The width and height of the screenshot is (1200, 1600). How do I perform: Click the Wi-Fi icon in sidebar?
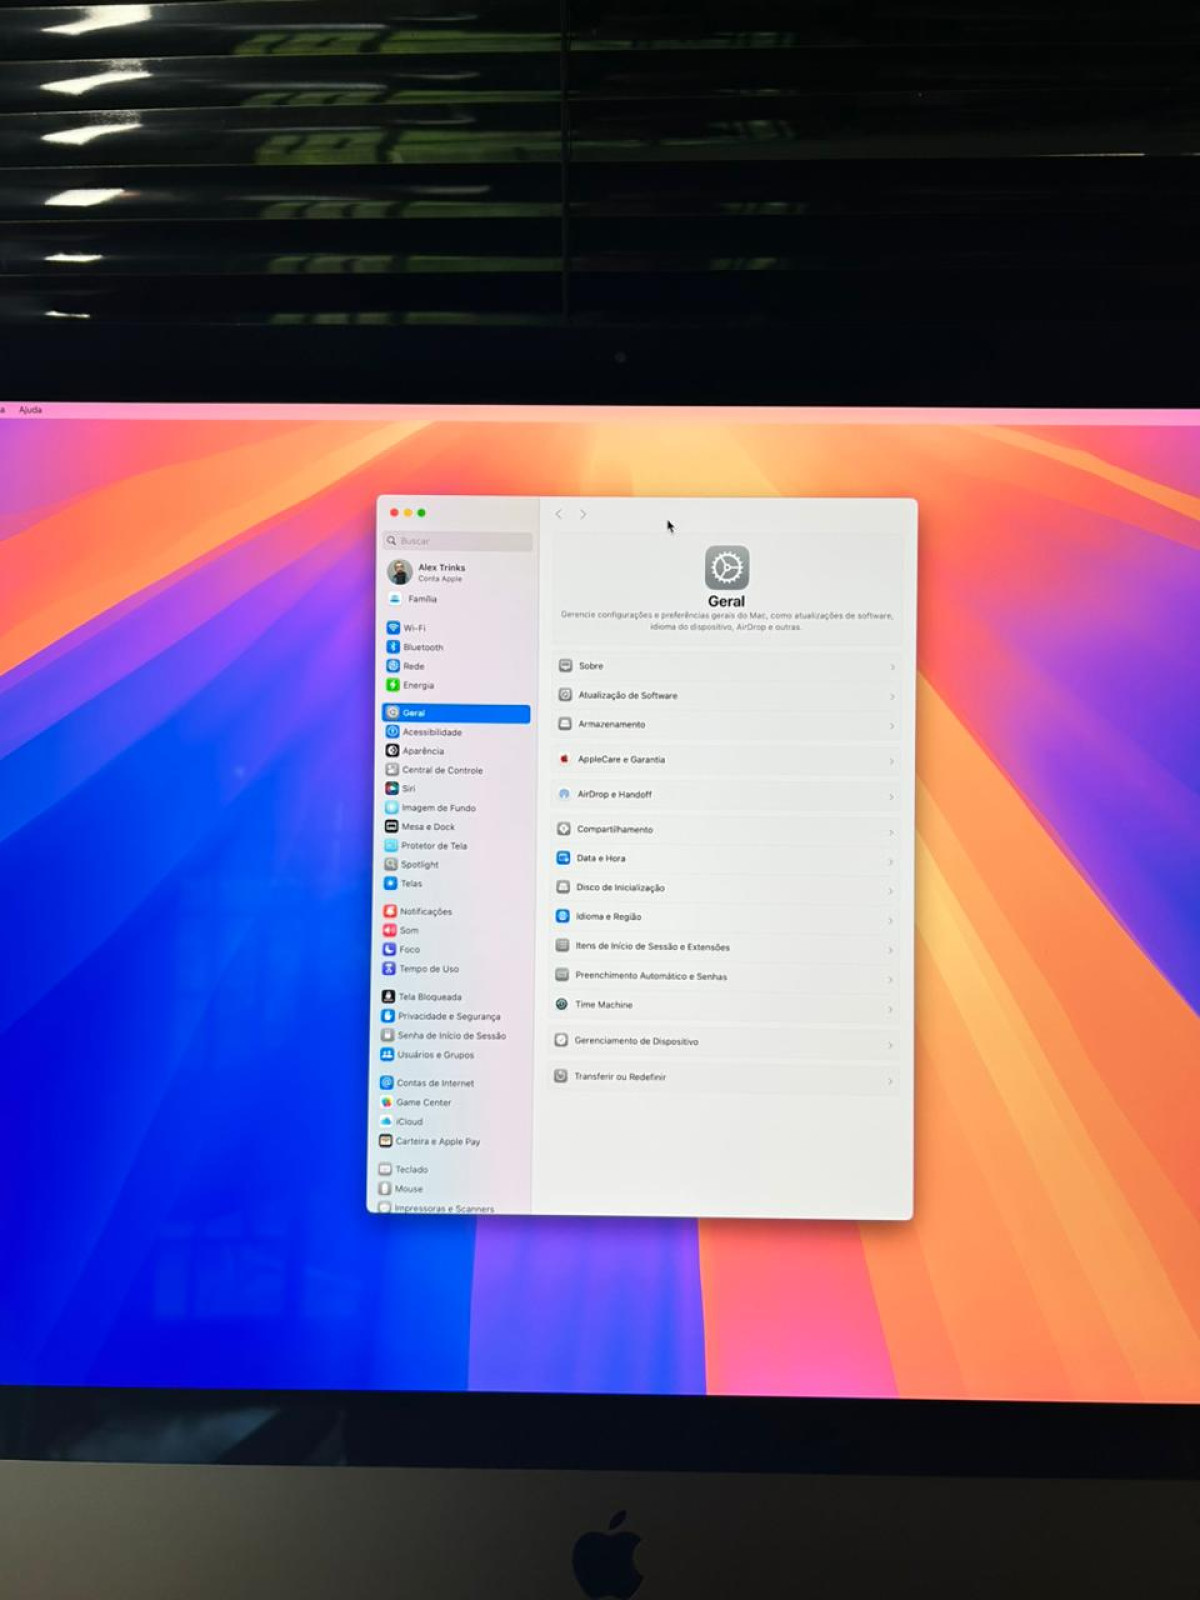393,628
